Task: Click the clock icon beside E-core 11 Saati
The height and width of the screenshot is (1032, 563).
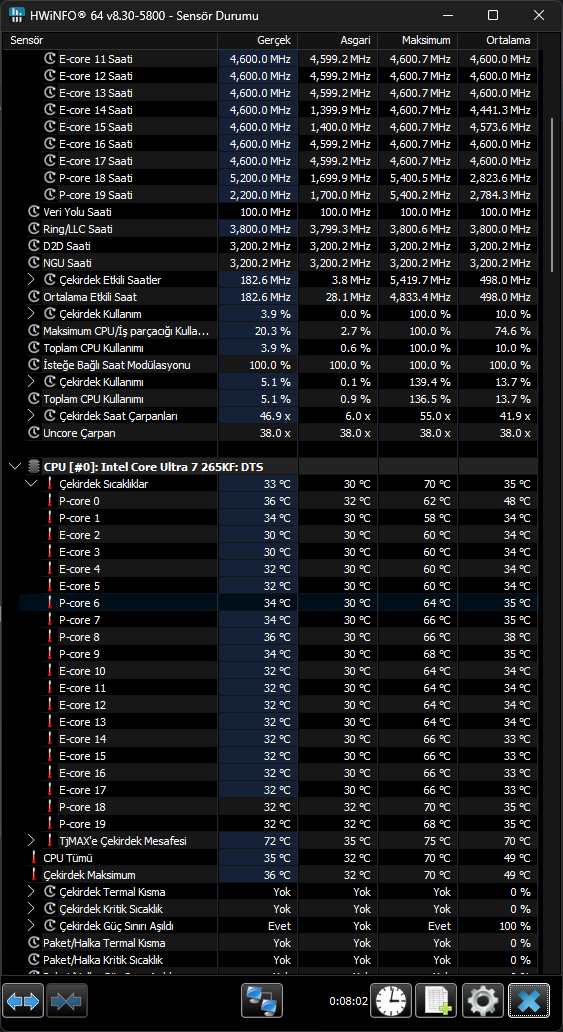Action: click(49, 59)
